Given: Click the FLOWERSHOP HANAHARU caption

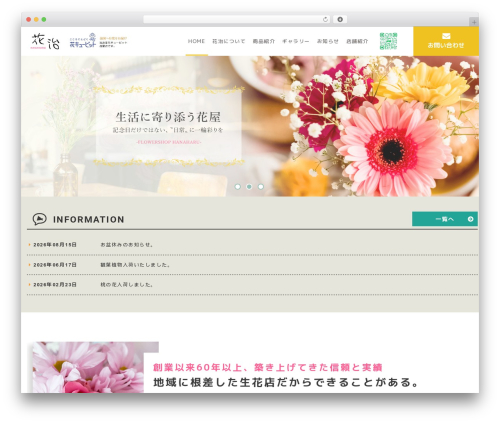Looking at the screenshot, I should [x=169, y=142].
